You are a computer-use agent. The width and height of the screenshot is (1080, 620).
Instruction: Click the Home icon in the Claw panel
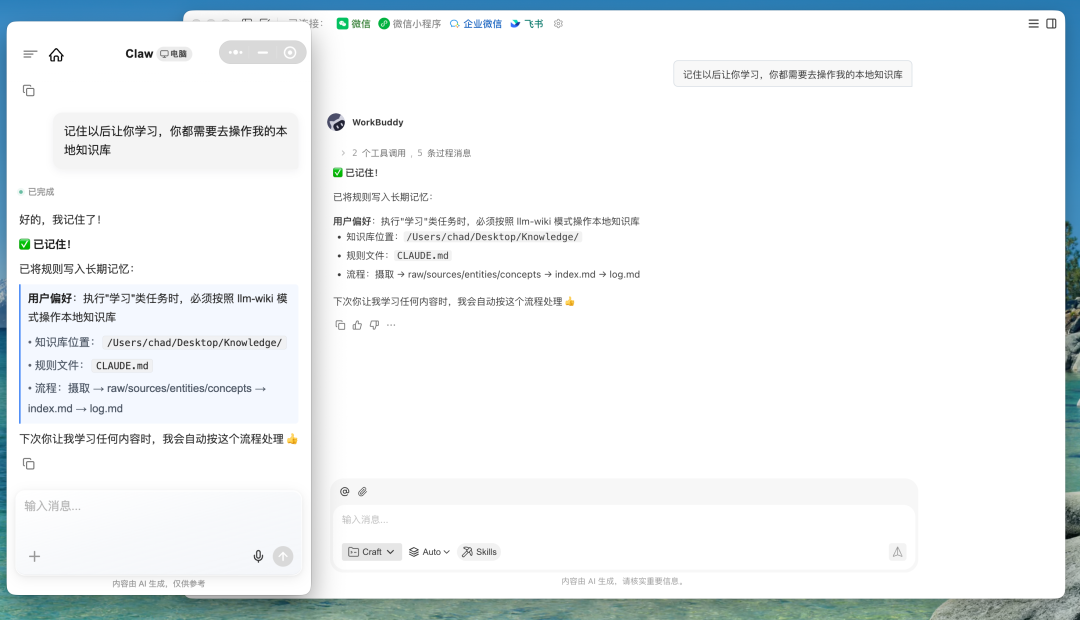(x=56, y=54)
